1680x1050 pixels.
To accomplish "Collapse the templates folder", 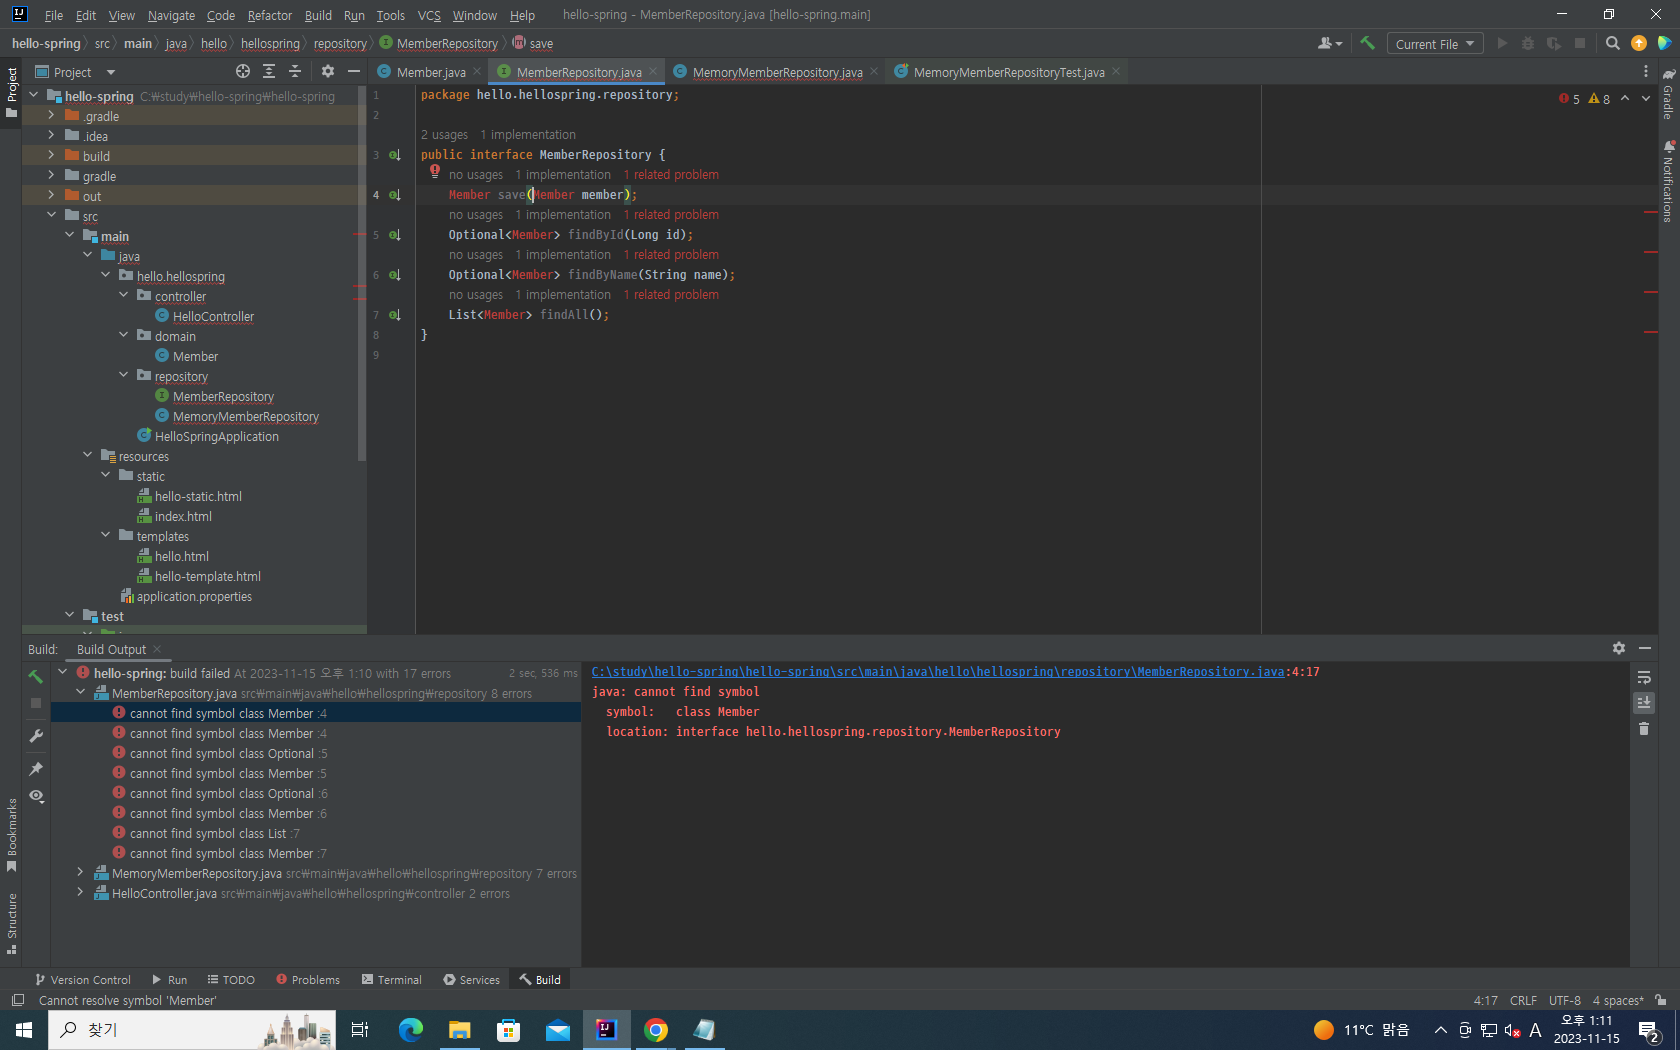I will point(105,536).
